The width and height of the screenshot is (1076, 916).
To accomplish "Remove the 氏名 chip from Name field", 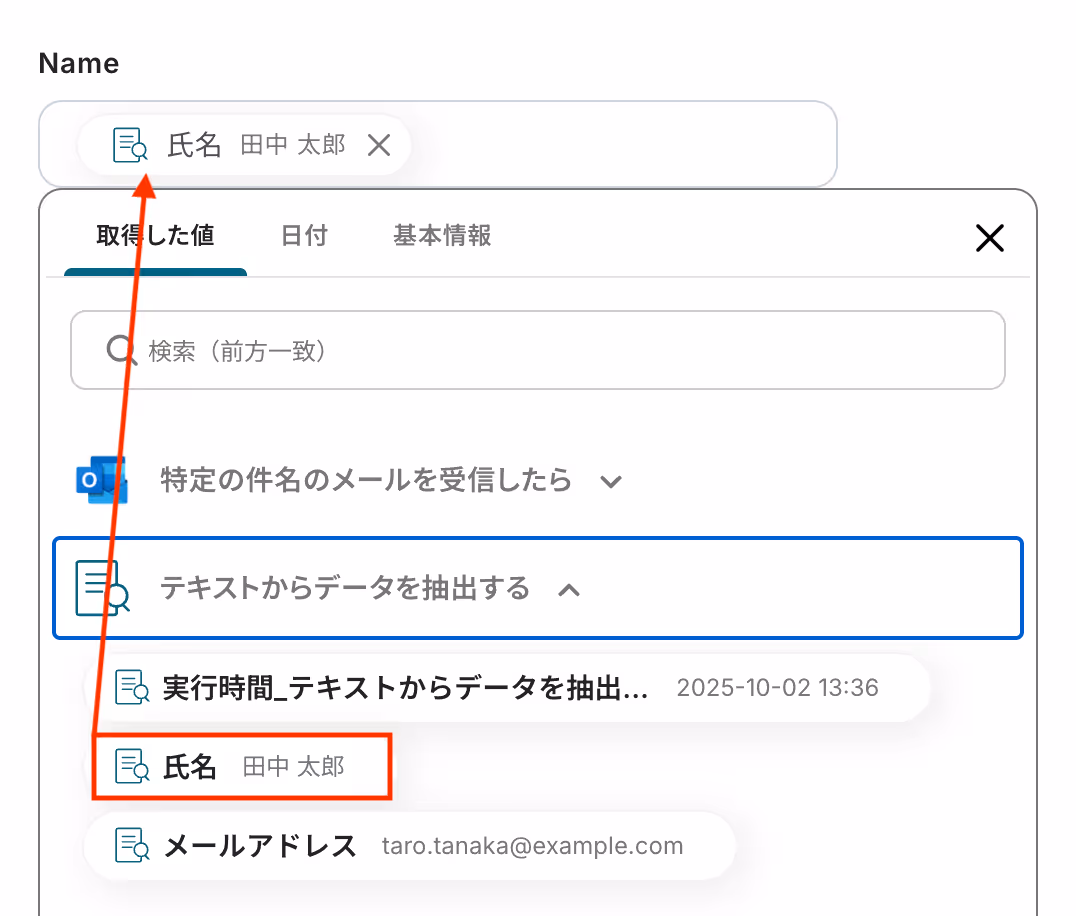I will pyautogui.click(x=379, y=145).
